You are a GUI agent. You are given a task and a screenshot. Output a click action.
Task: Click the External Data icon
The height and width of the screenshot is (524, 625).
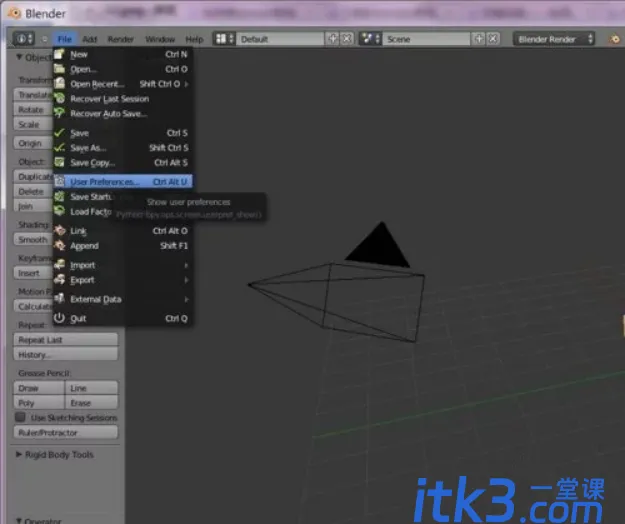click(x=59, y=298)
